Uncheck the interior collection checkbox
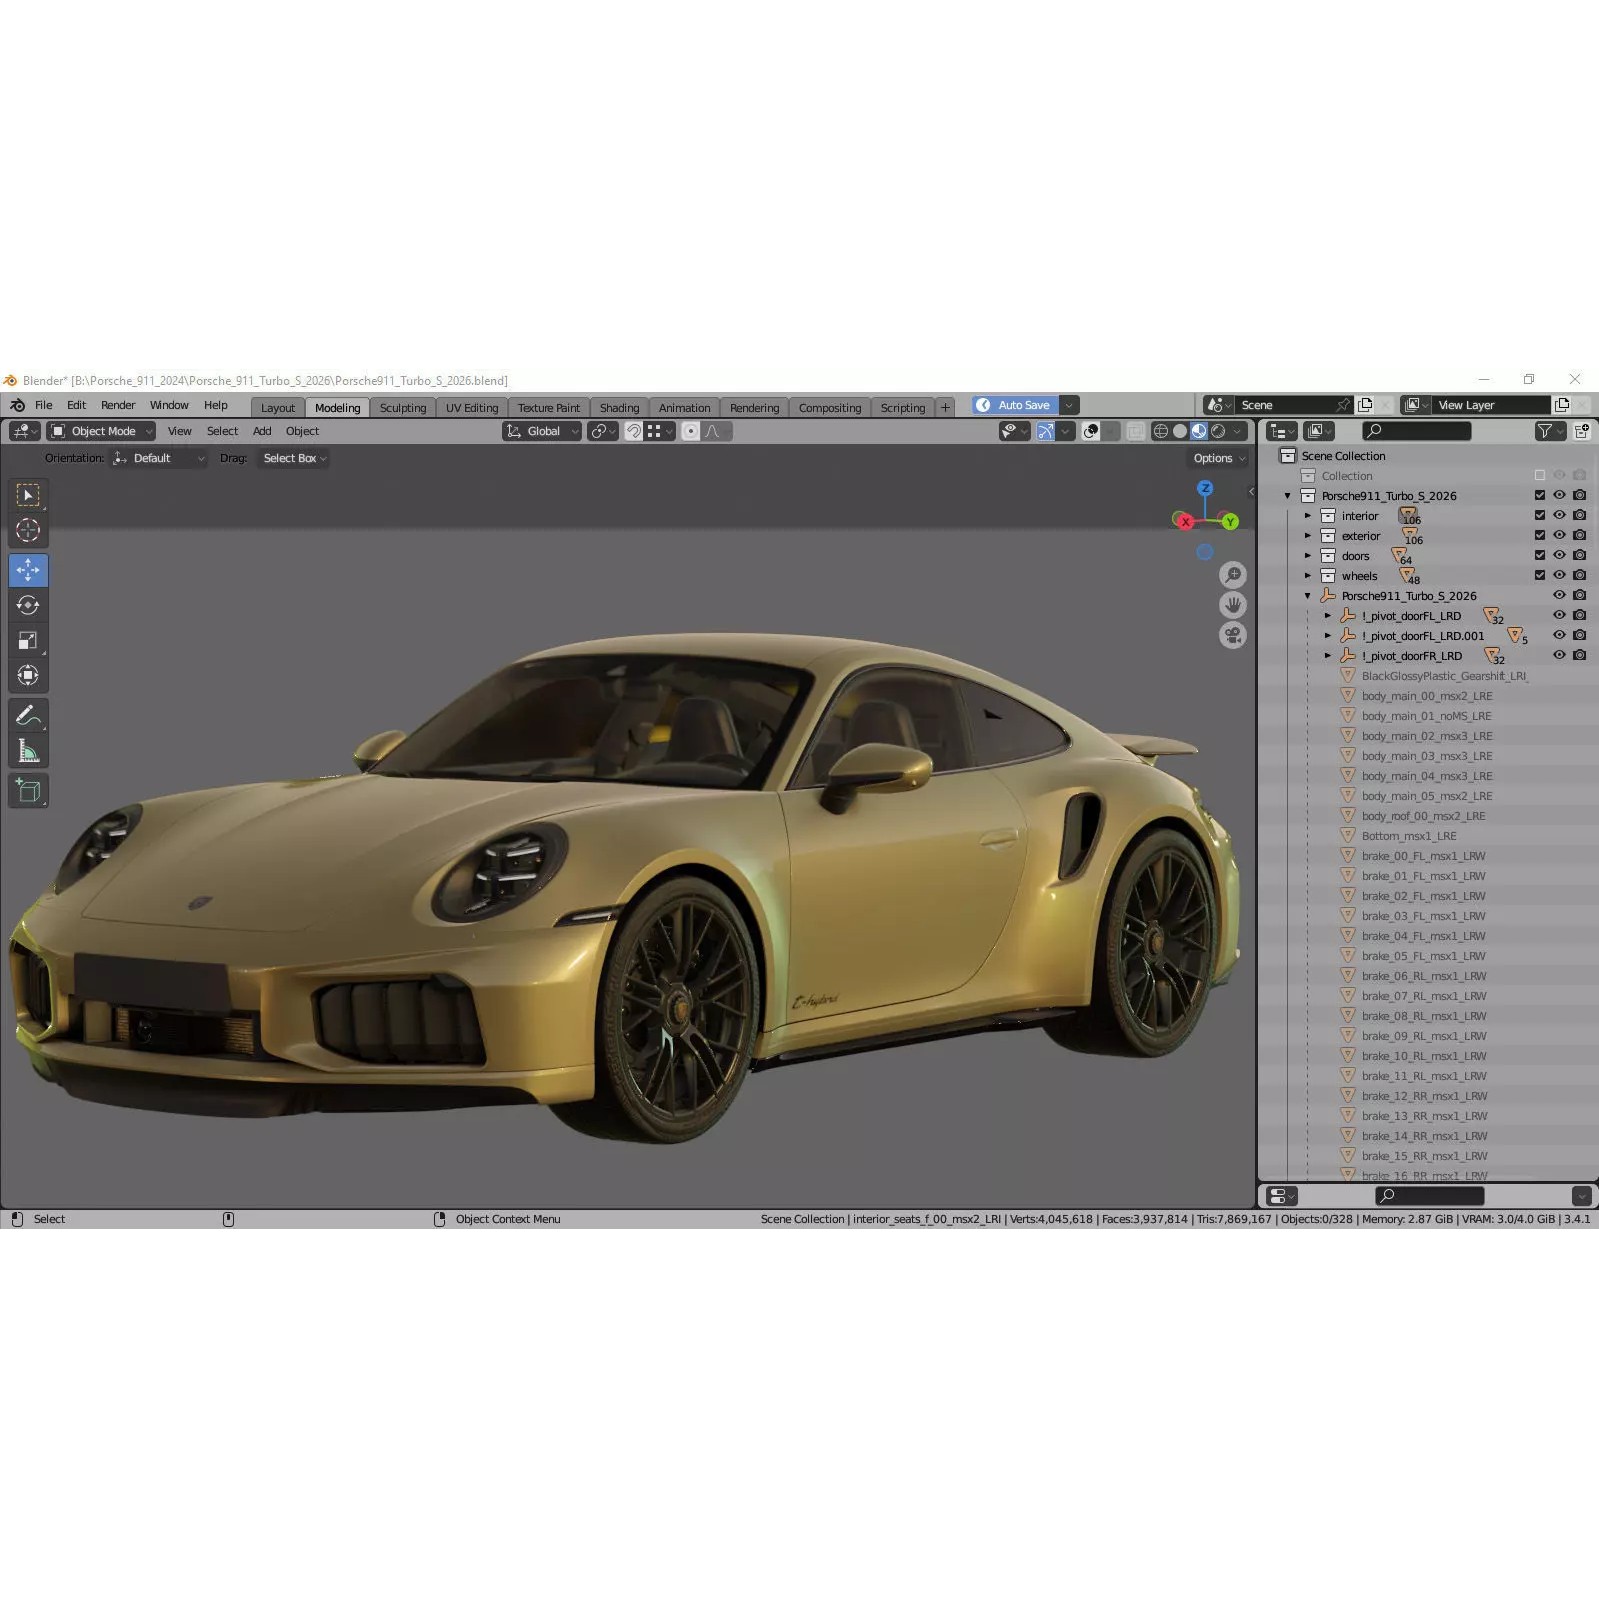 [1540, 515]
